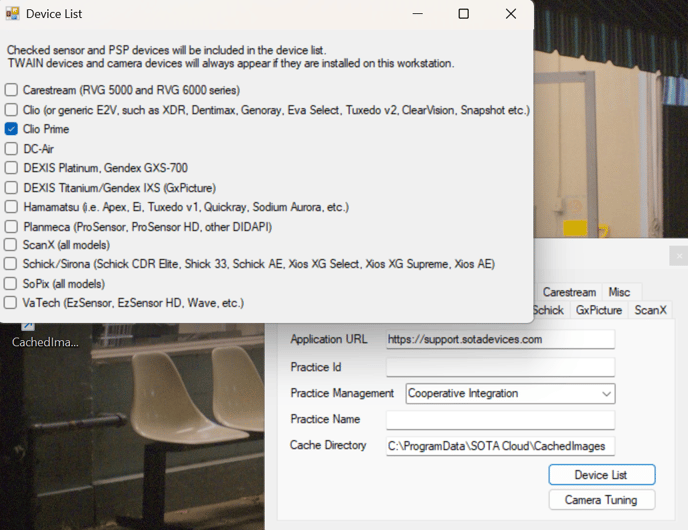Enable the SoPix (all models) checkbox
This screenshot has height=530, width=688.
coord(10,283)
